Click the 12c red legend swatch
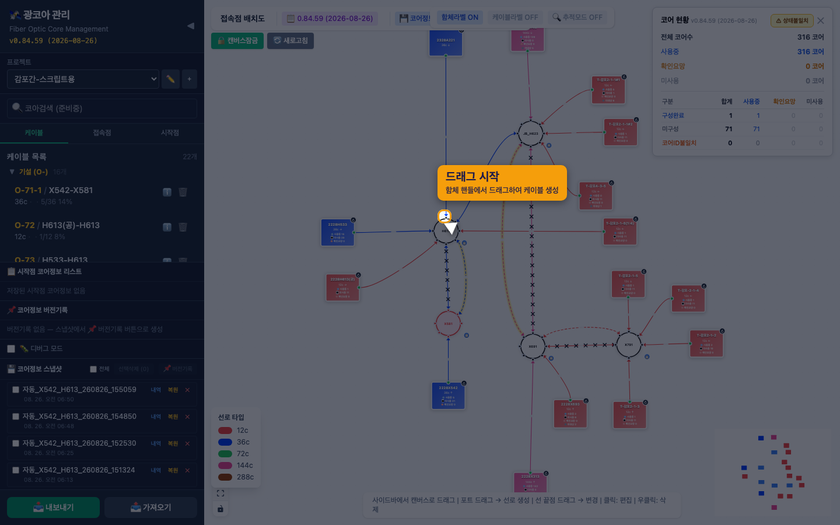The image size is (840, 525). click(225, 431)
